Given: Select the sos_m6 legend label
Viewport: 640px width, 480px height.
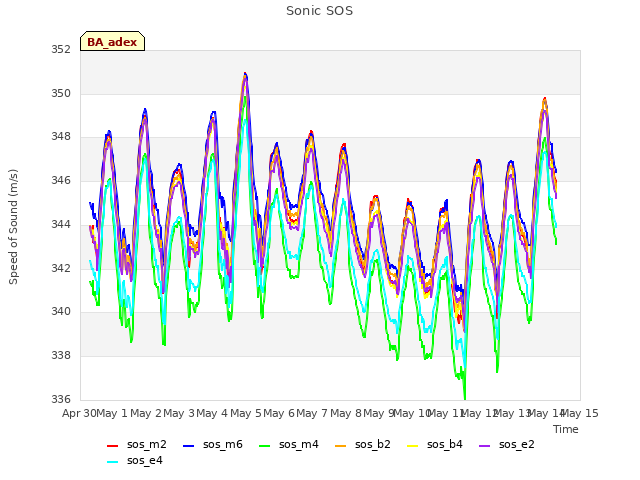Looking at the screenshot, I should (x=222, y=444).
